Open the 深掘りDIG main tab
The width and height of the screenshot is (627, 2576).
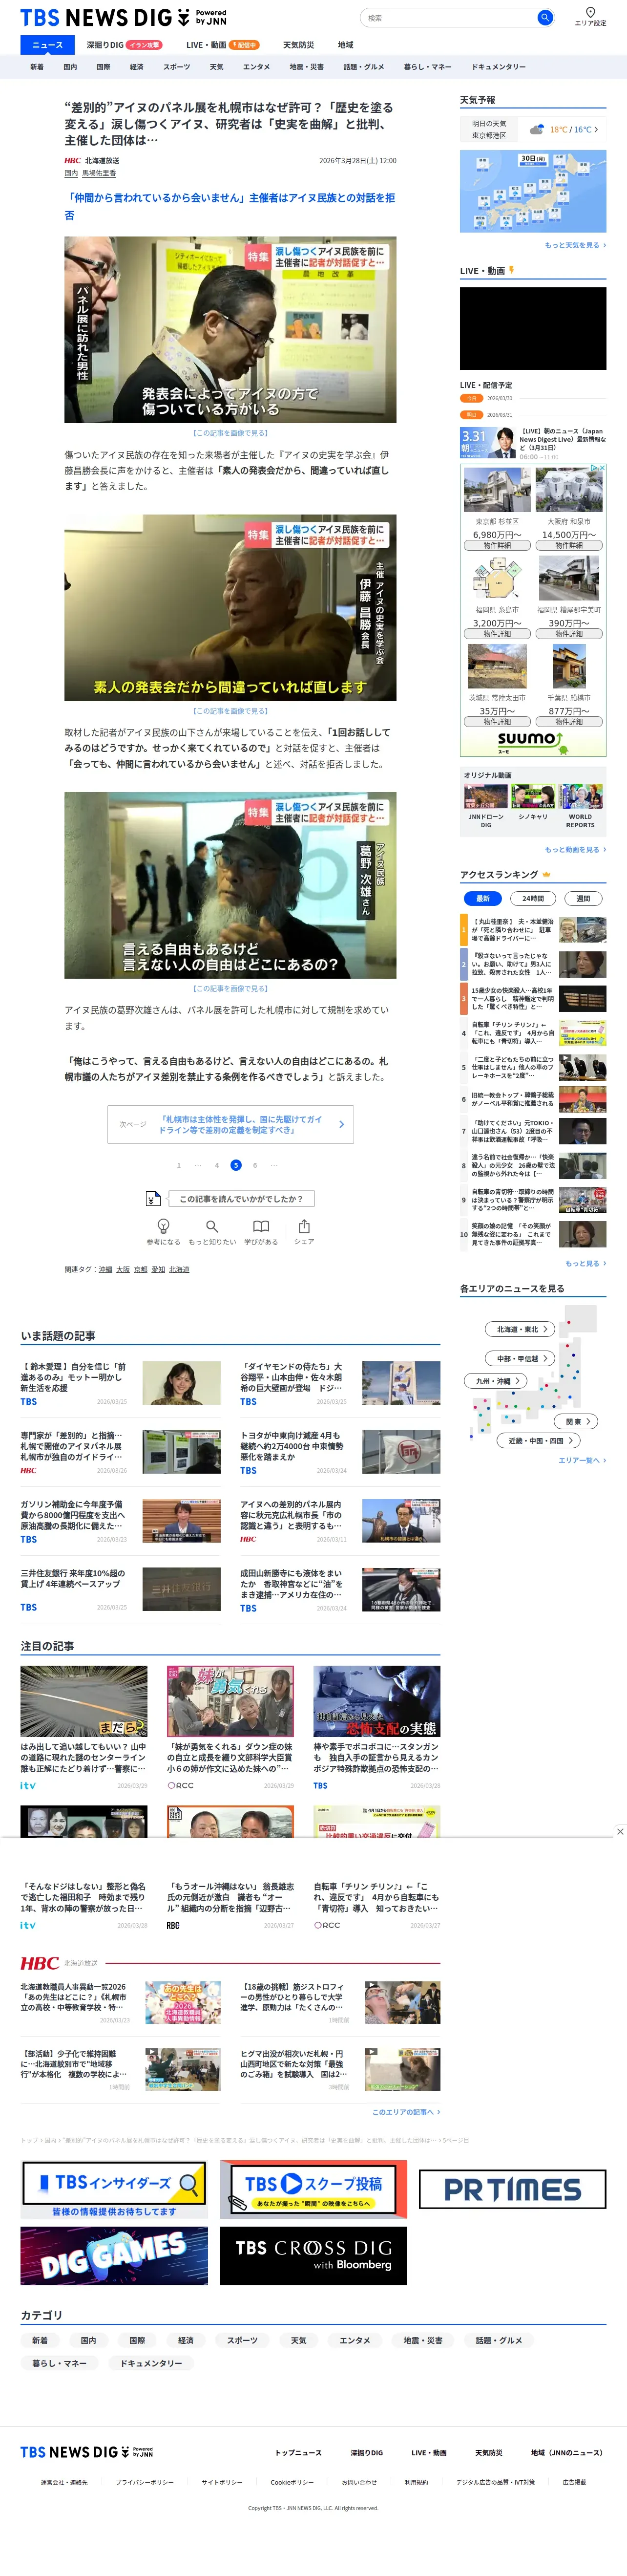123,45
